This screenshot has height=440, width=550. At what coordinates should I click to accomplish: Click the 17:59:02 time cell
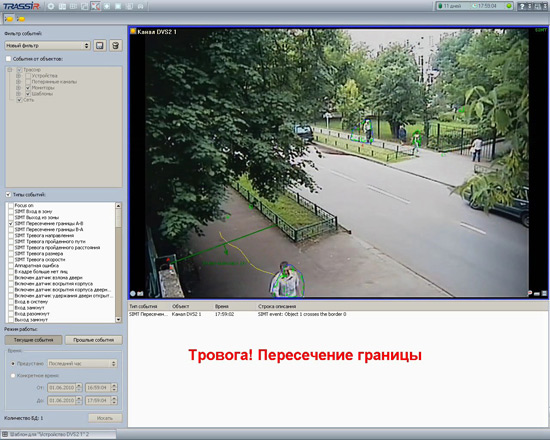pyautogui.click(x=224, y=314)
